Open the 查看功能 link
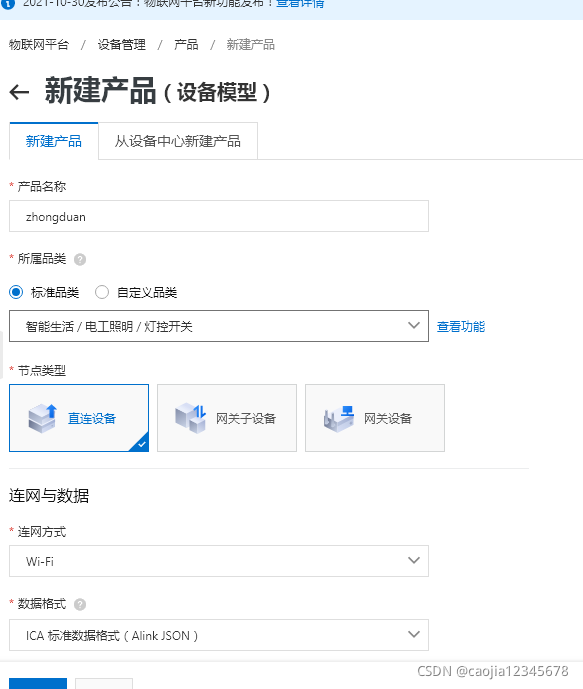Viewport: 583px width, 689px height. click(461, 326)
